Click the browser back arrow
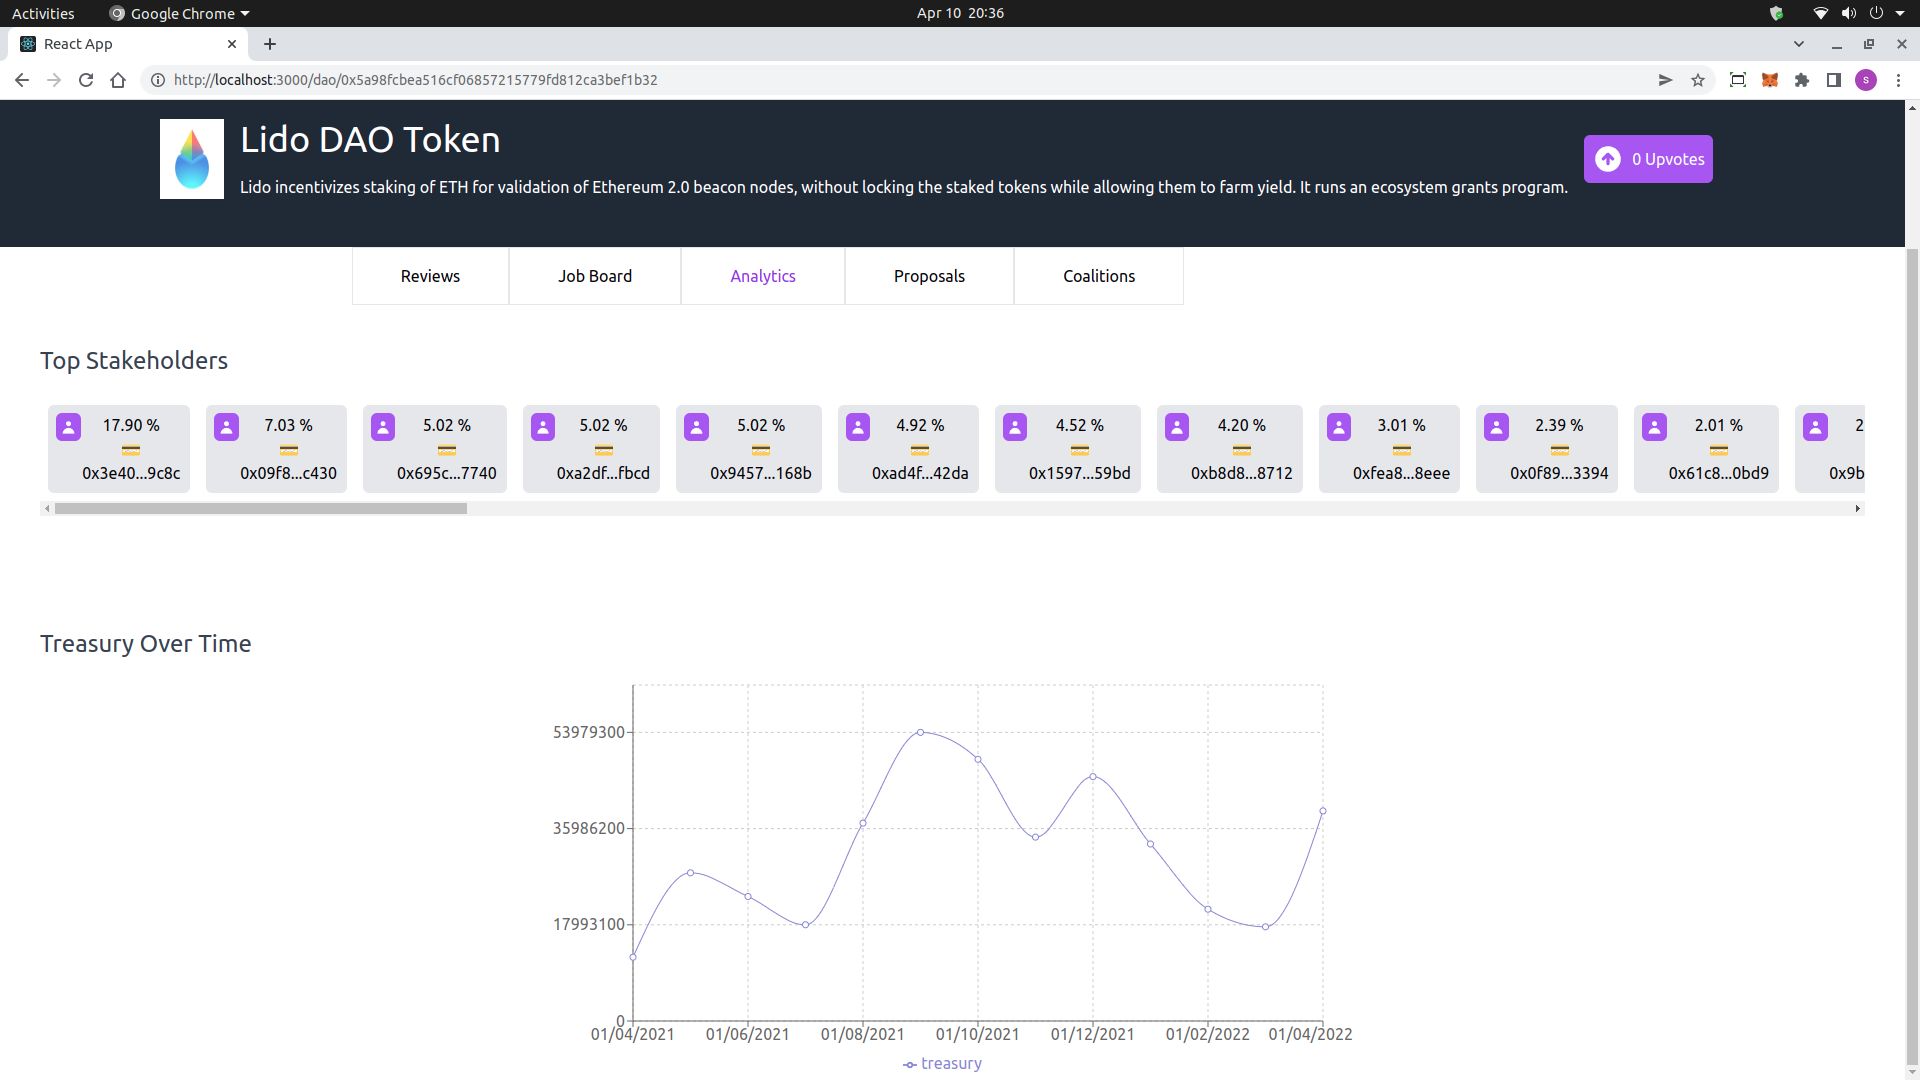Image resolution: width=1920 pixels, height=1080 pixels. tap(22, 80)
